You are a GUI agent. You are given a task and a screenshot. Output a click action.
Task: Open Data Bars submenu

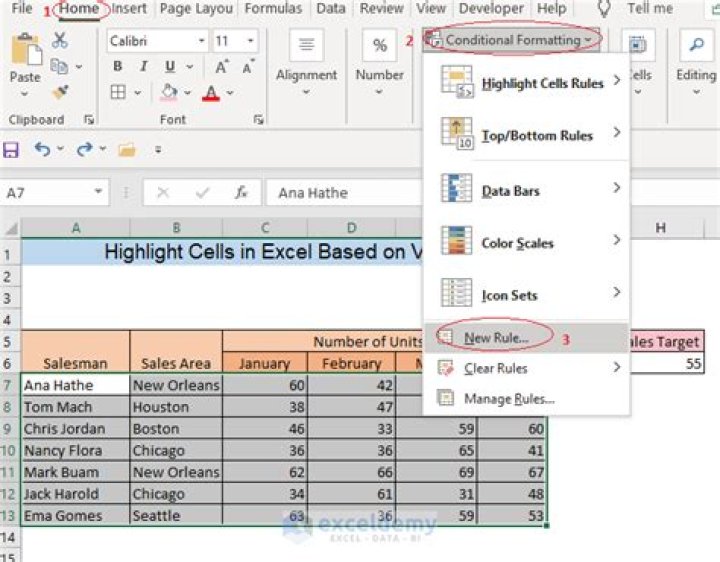(x=527, y=189)
